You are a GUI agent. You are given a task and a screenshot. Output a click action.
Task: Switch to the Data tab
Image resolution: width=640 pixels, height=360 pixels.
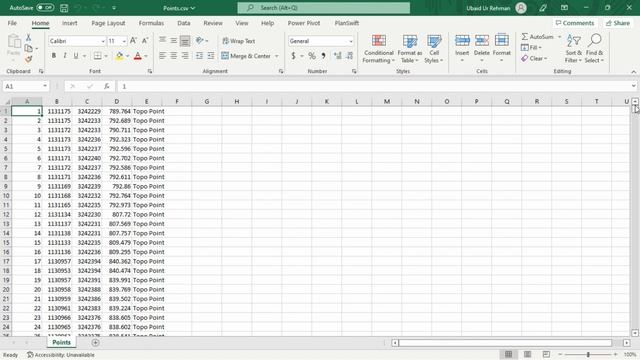coord(184,23)
